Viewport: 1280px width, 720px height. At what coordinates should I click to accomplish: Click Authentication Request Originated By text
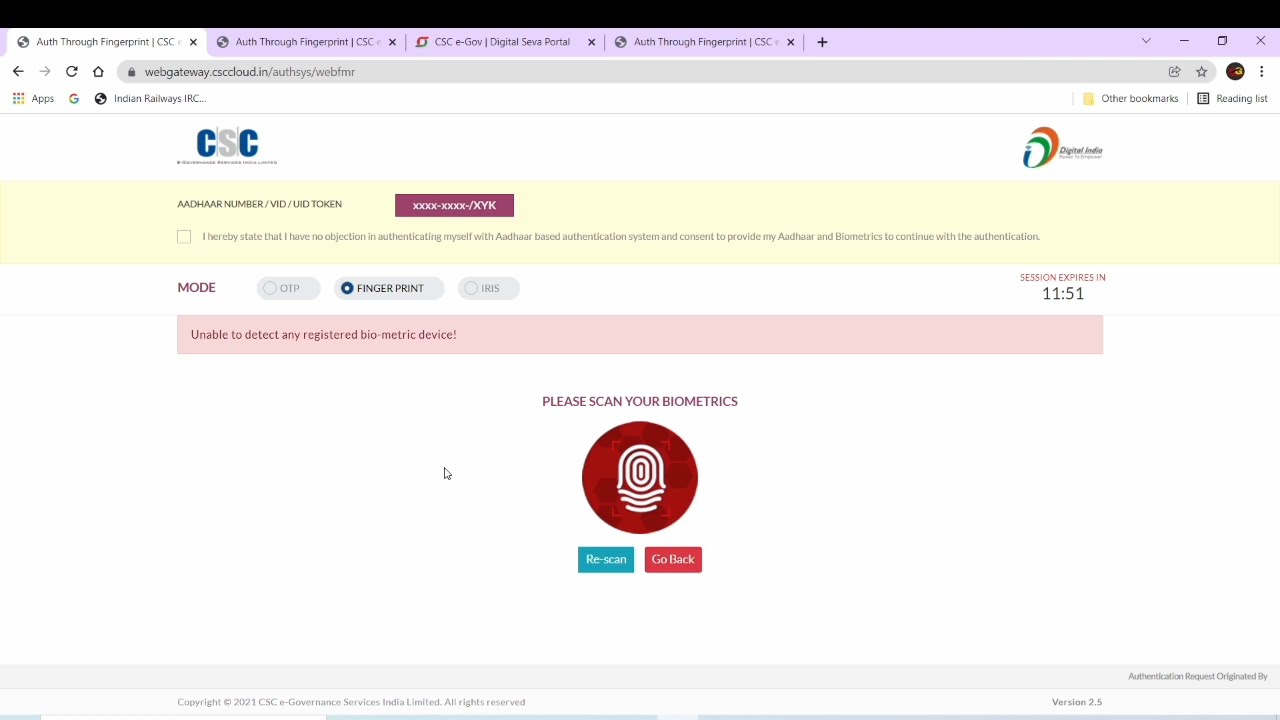point(1198,677)
